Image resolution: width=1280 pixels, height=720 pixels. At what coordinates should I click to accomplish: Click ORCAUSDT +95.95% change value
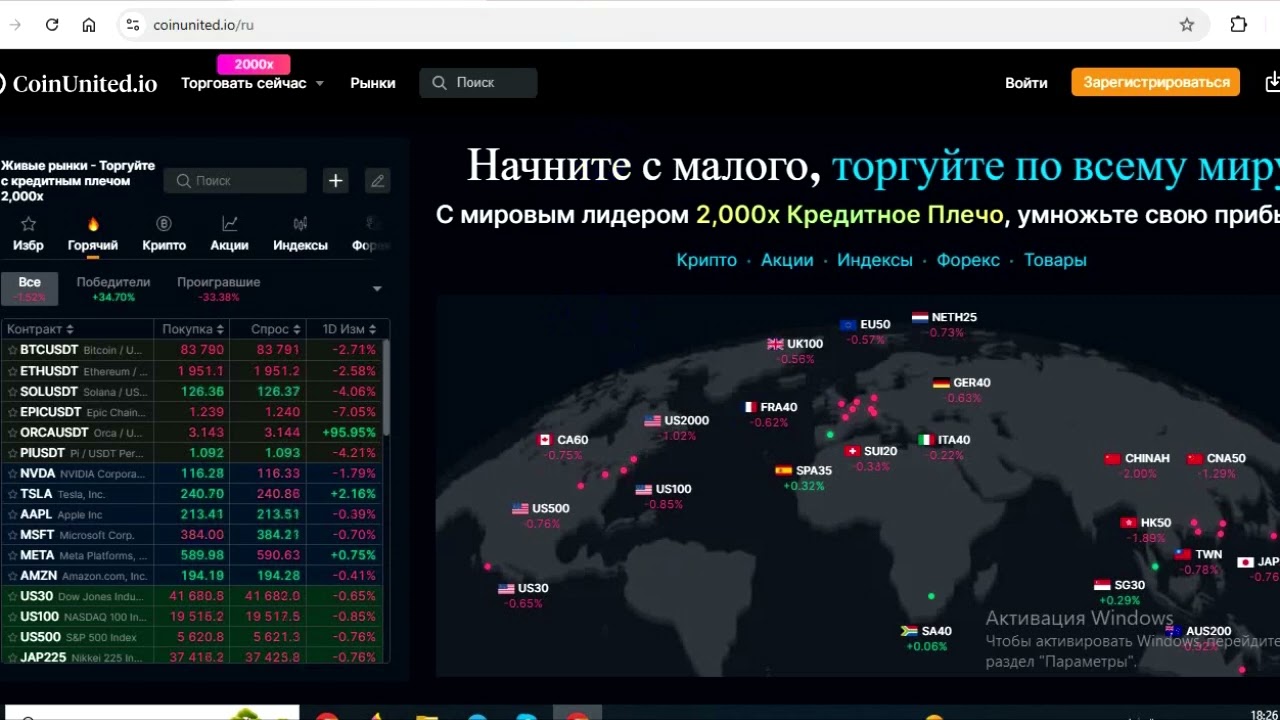tap(349, 432)
